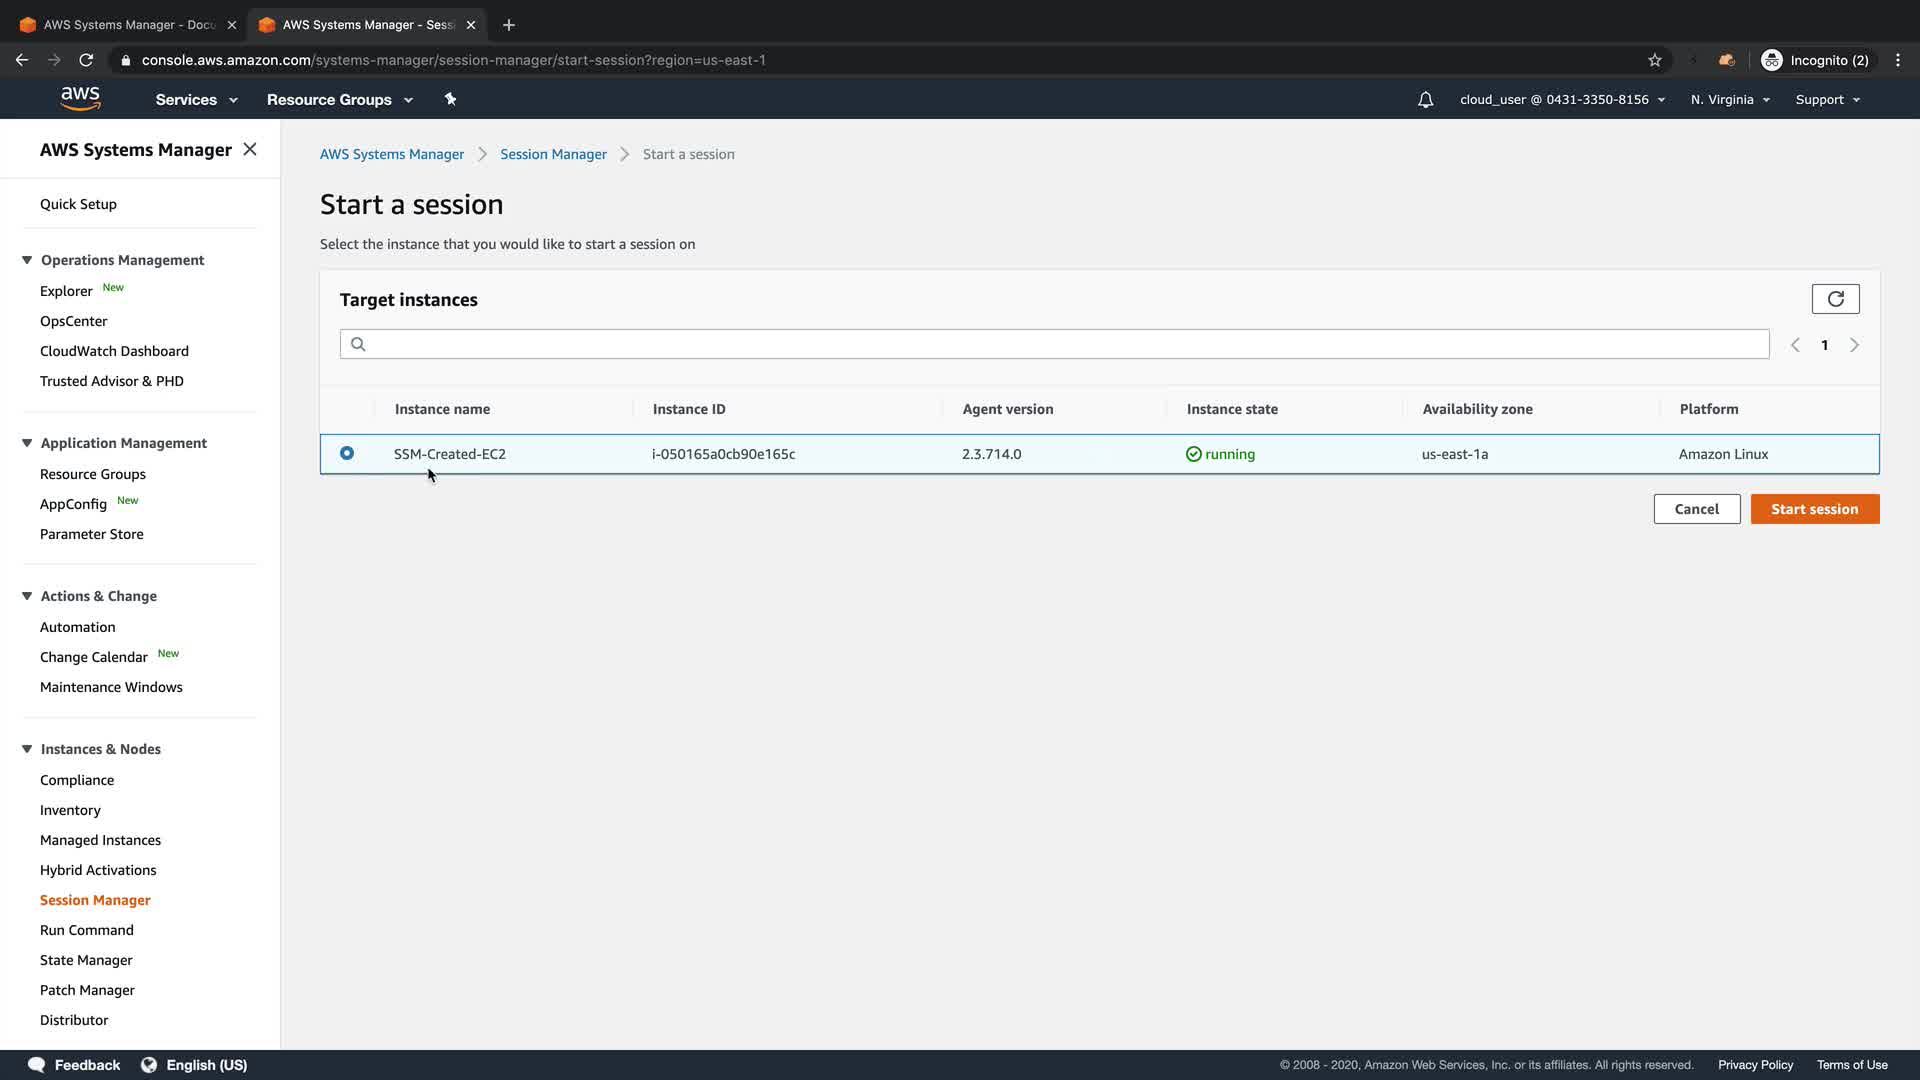The width and height of the screenshot is (1920, 1080).
Task: Open the Services dropdown menu
Action: coord(196,100)
